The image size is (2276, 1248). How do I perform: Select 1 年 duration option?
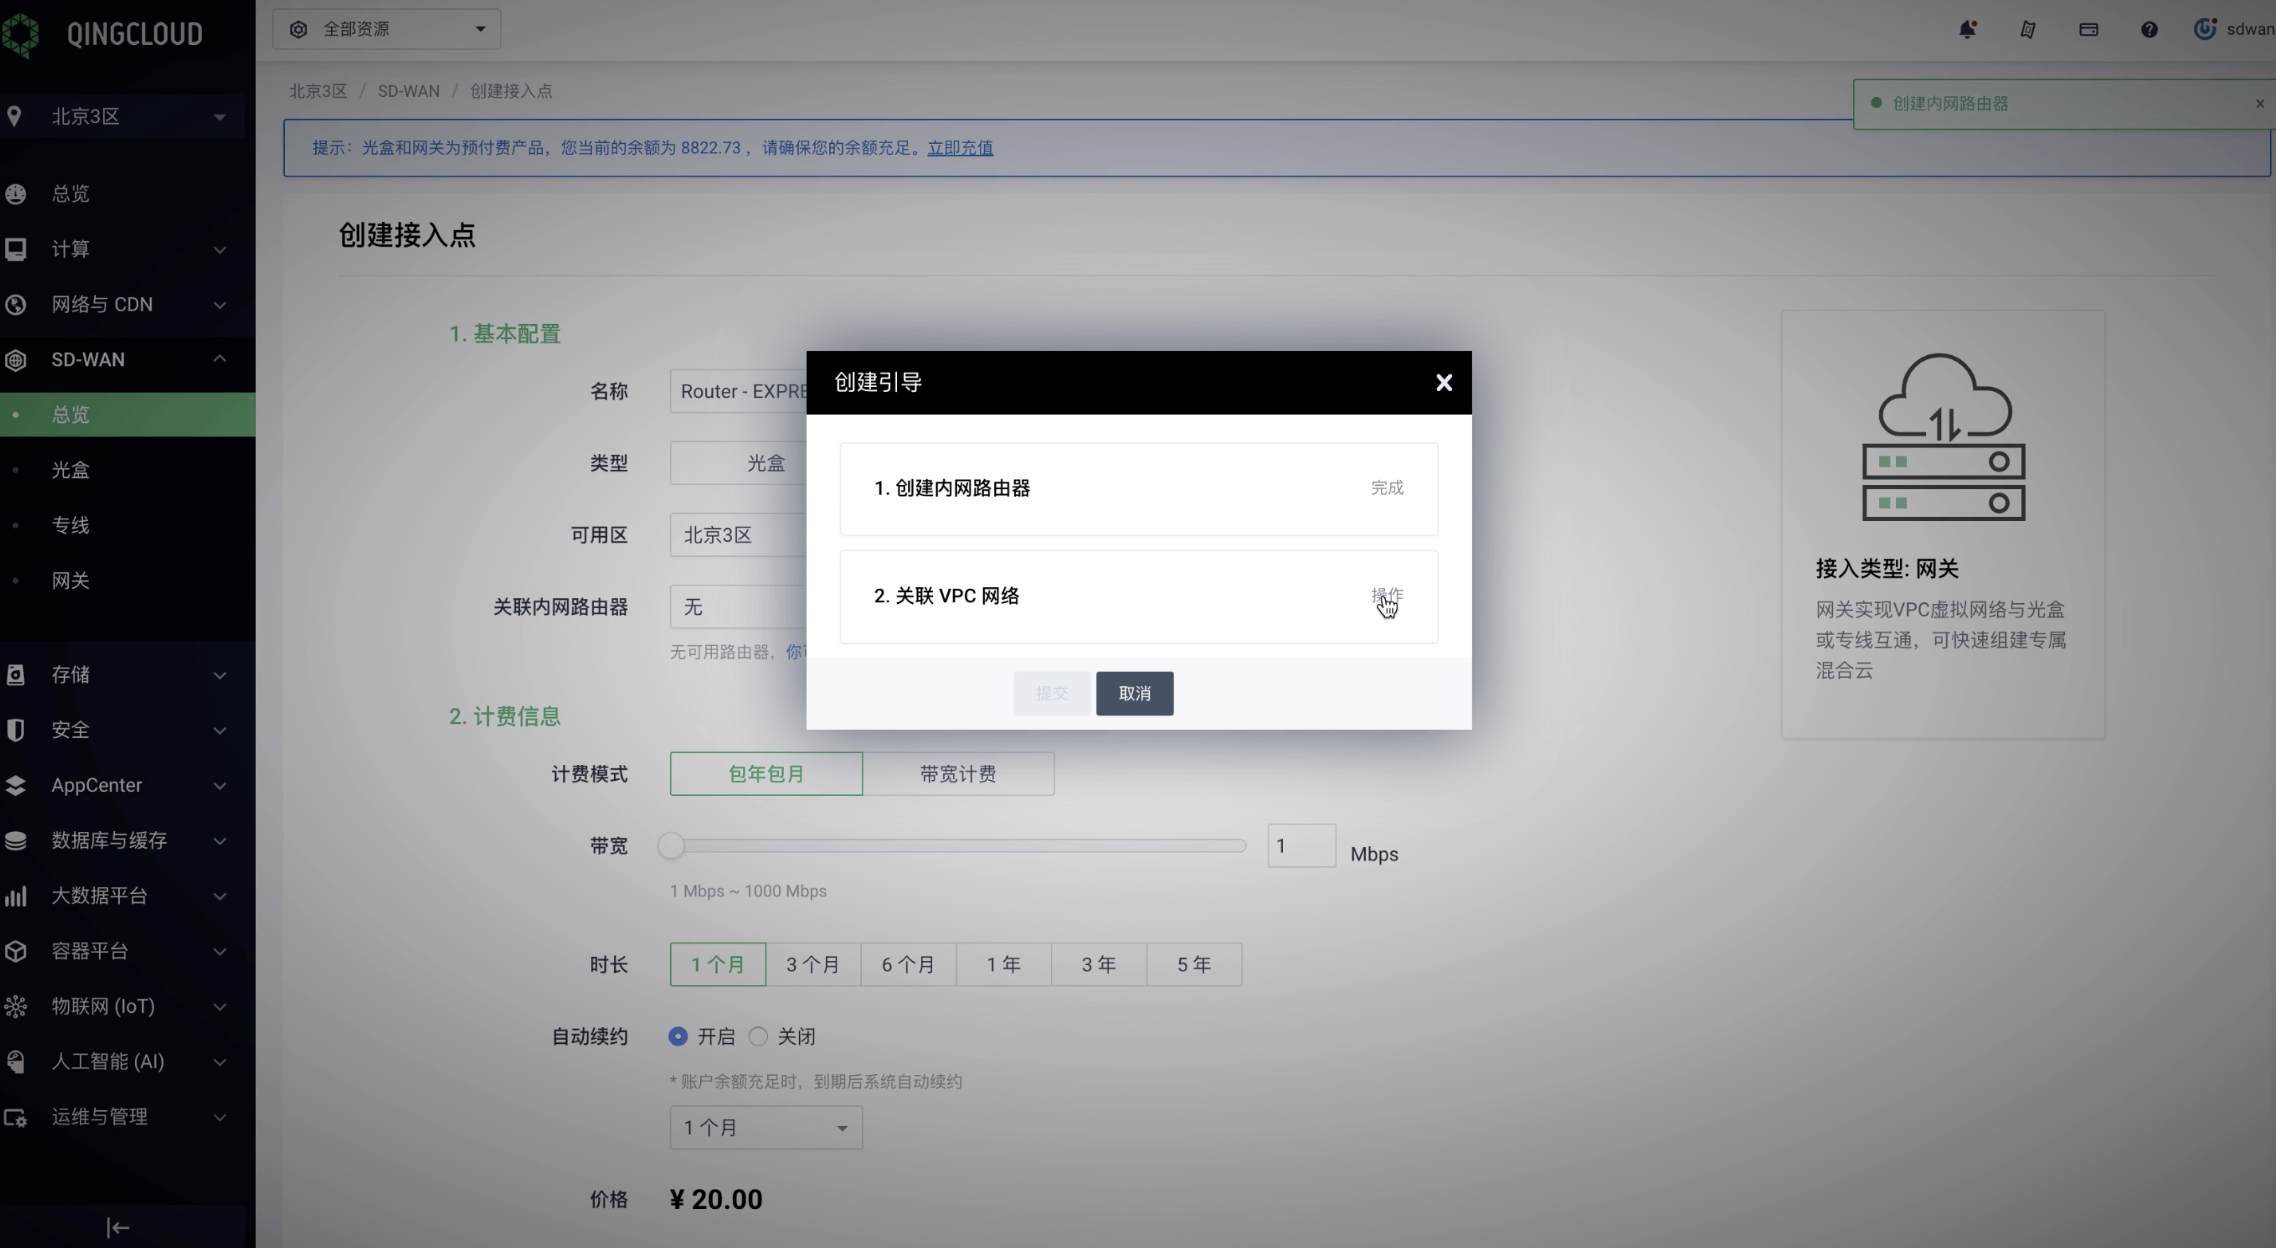(1003, 964)
